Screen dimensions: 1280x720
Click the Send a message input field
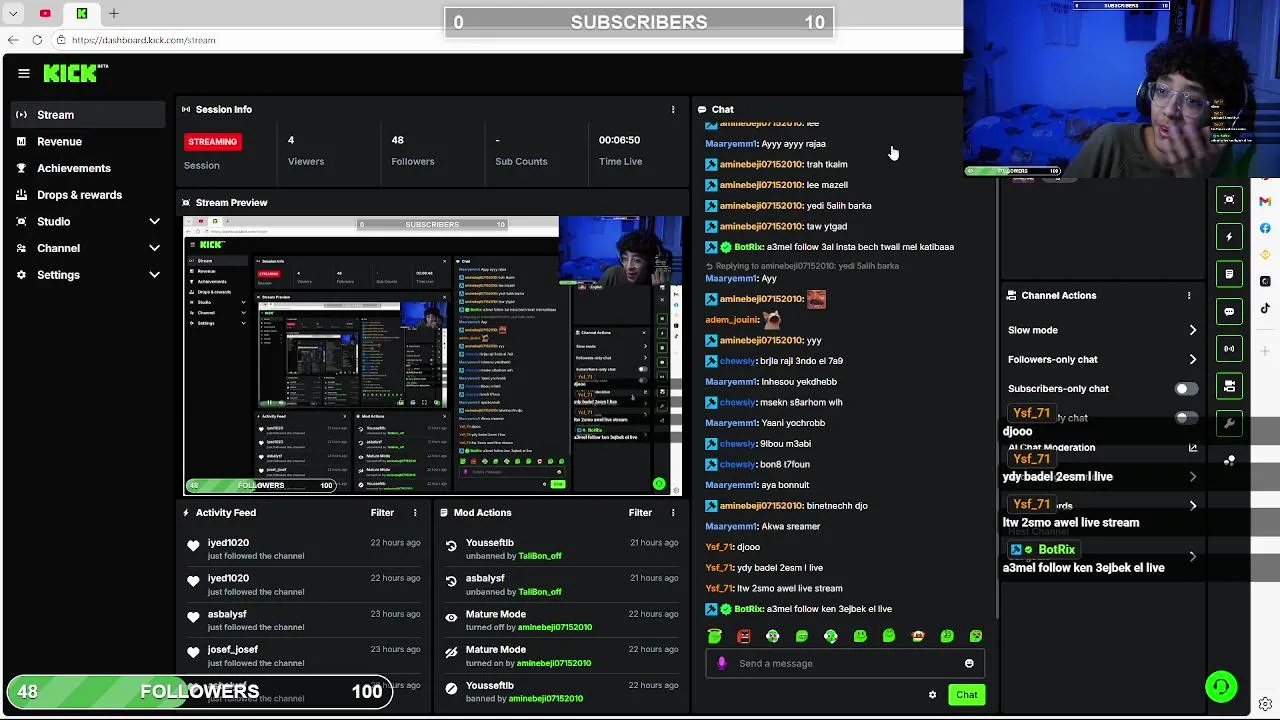click(x=845, y=663)
